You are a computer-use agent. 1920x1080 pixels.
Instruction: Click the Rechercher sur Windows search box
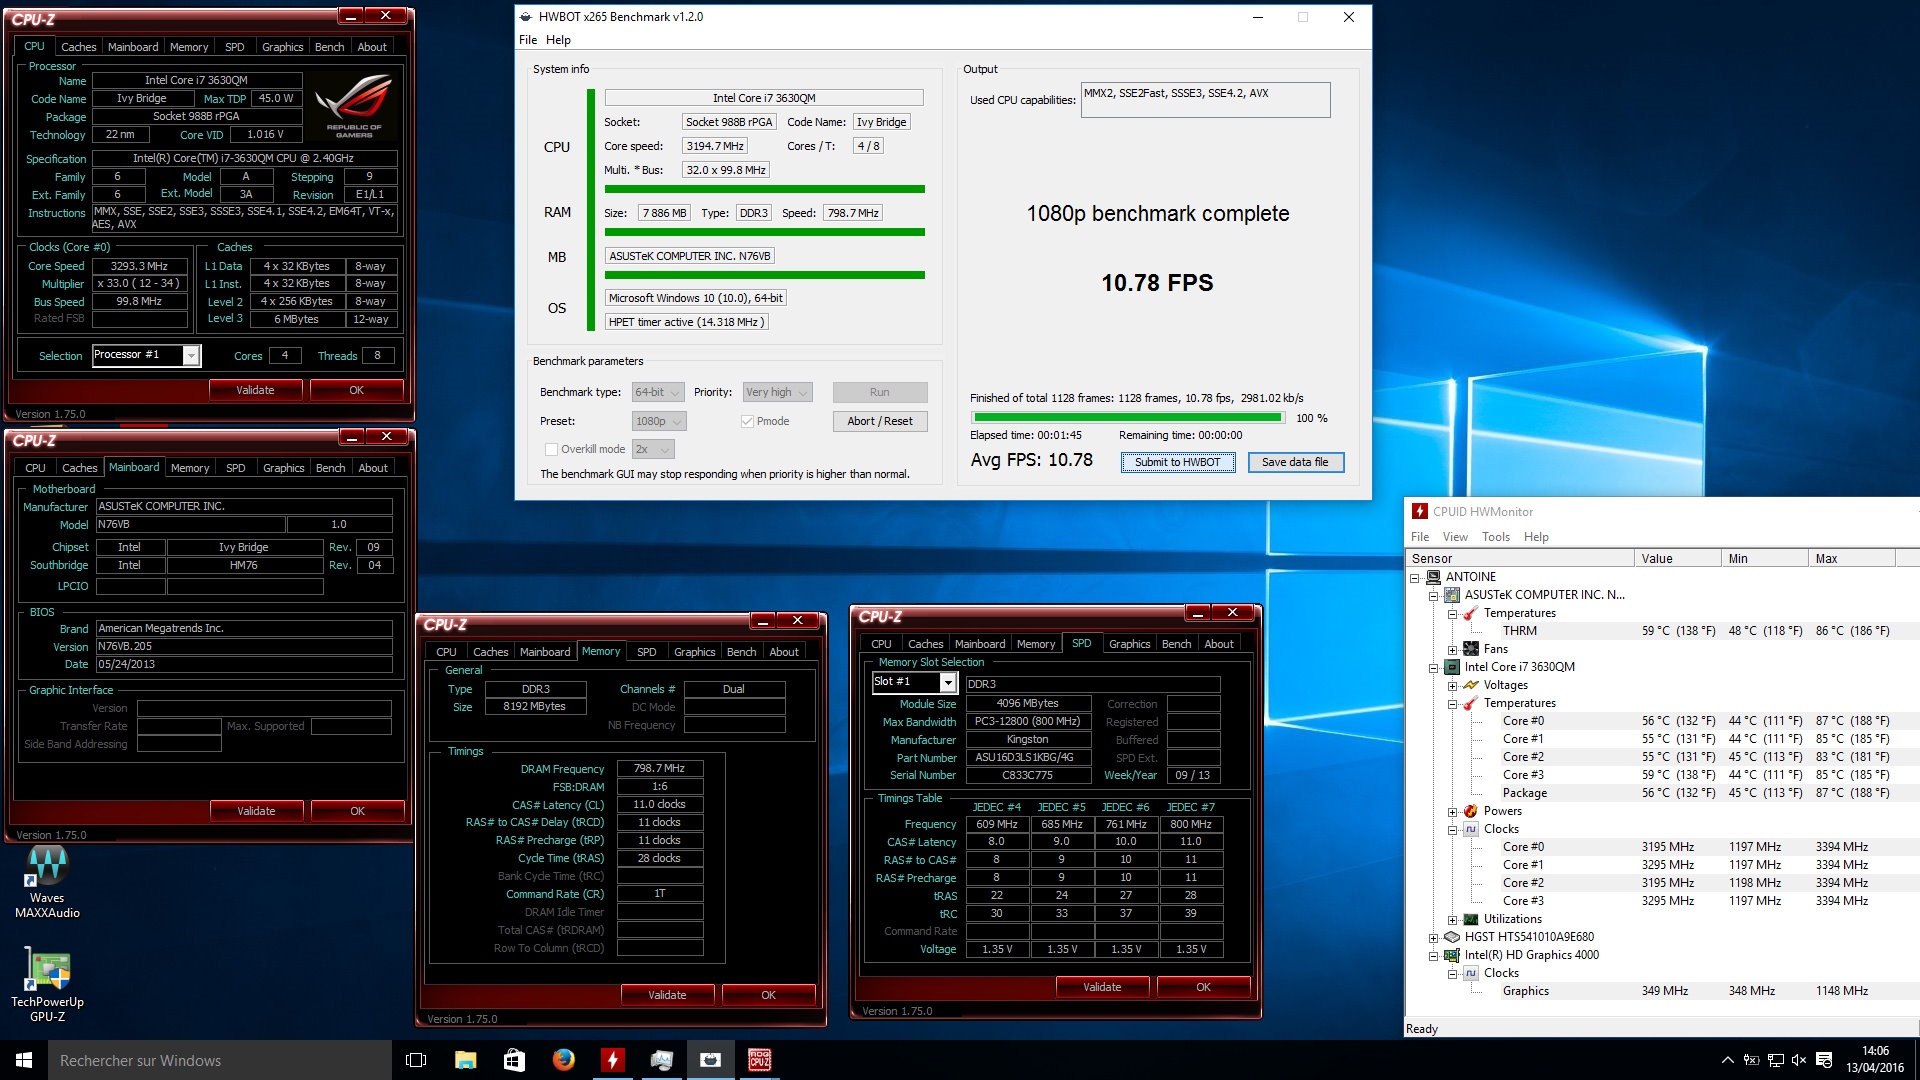[x=220, y=1060]
